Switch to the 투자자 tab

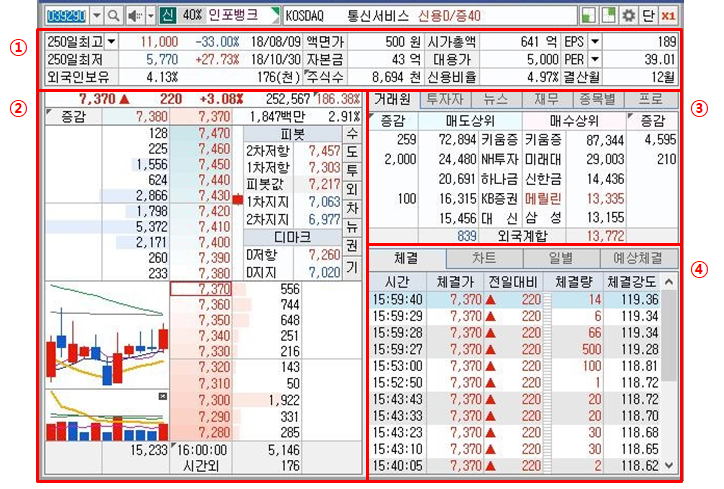click(445, 99)
